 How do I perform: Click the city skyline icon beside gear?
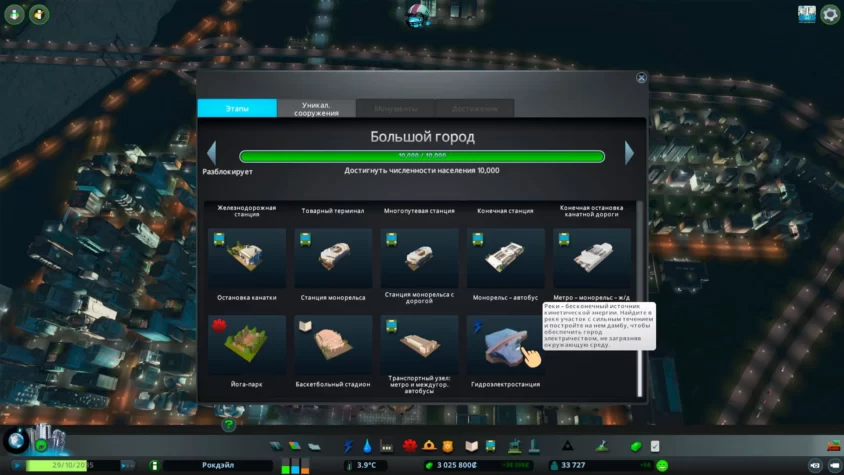(x=807, y=15)
